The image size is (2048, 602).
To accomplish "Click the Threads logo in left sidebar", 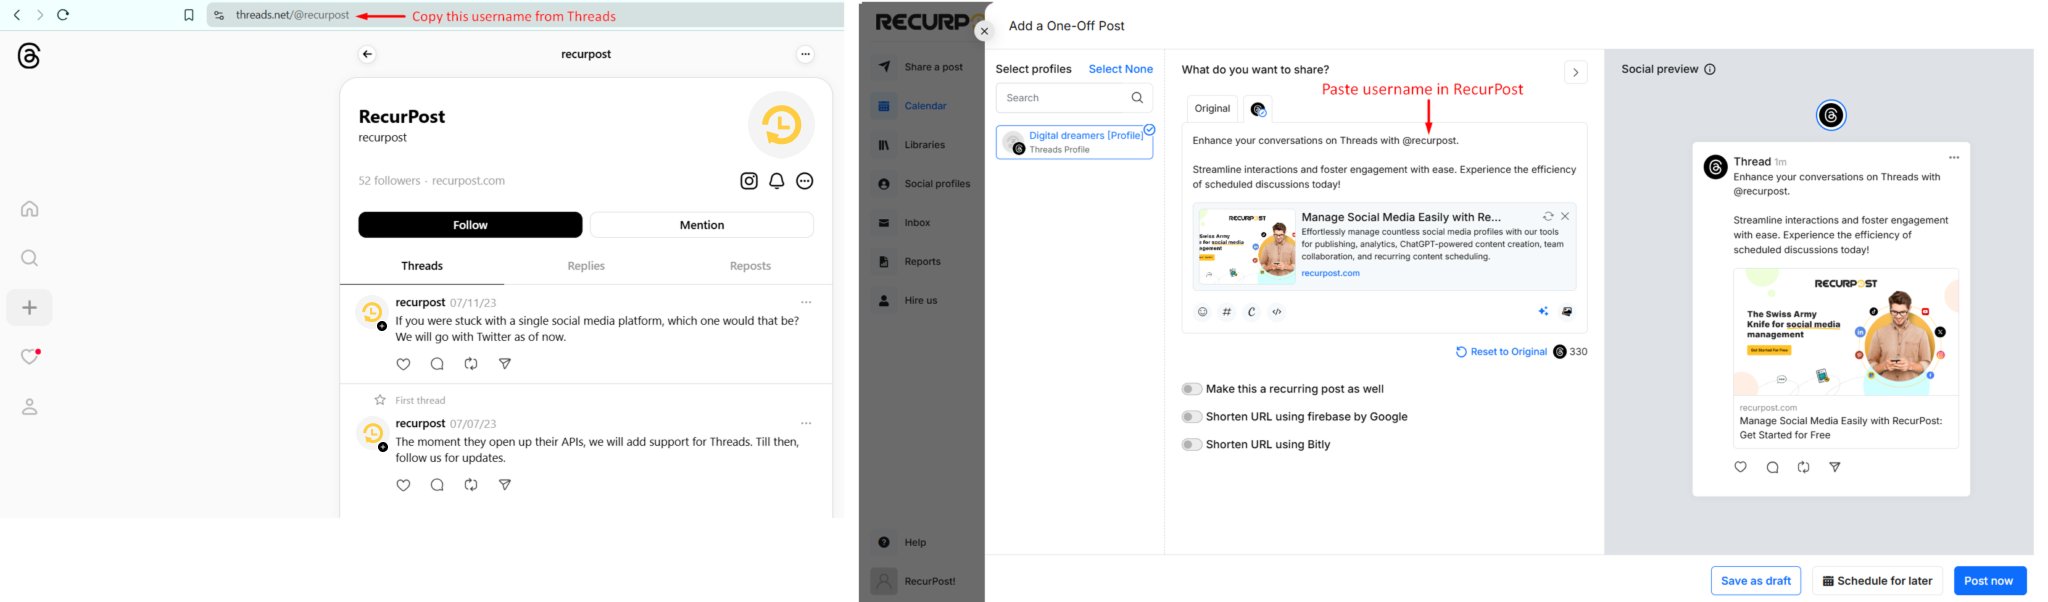I will [x=29, y=56].
